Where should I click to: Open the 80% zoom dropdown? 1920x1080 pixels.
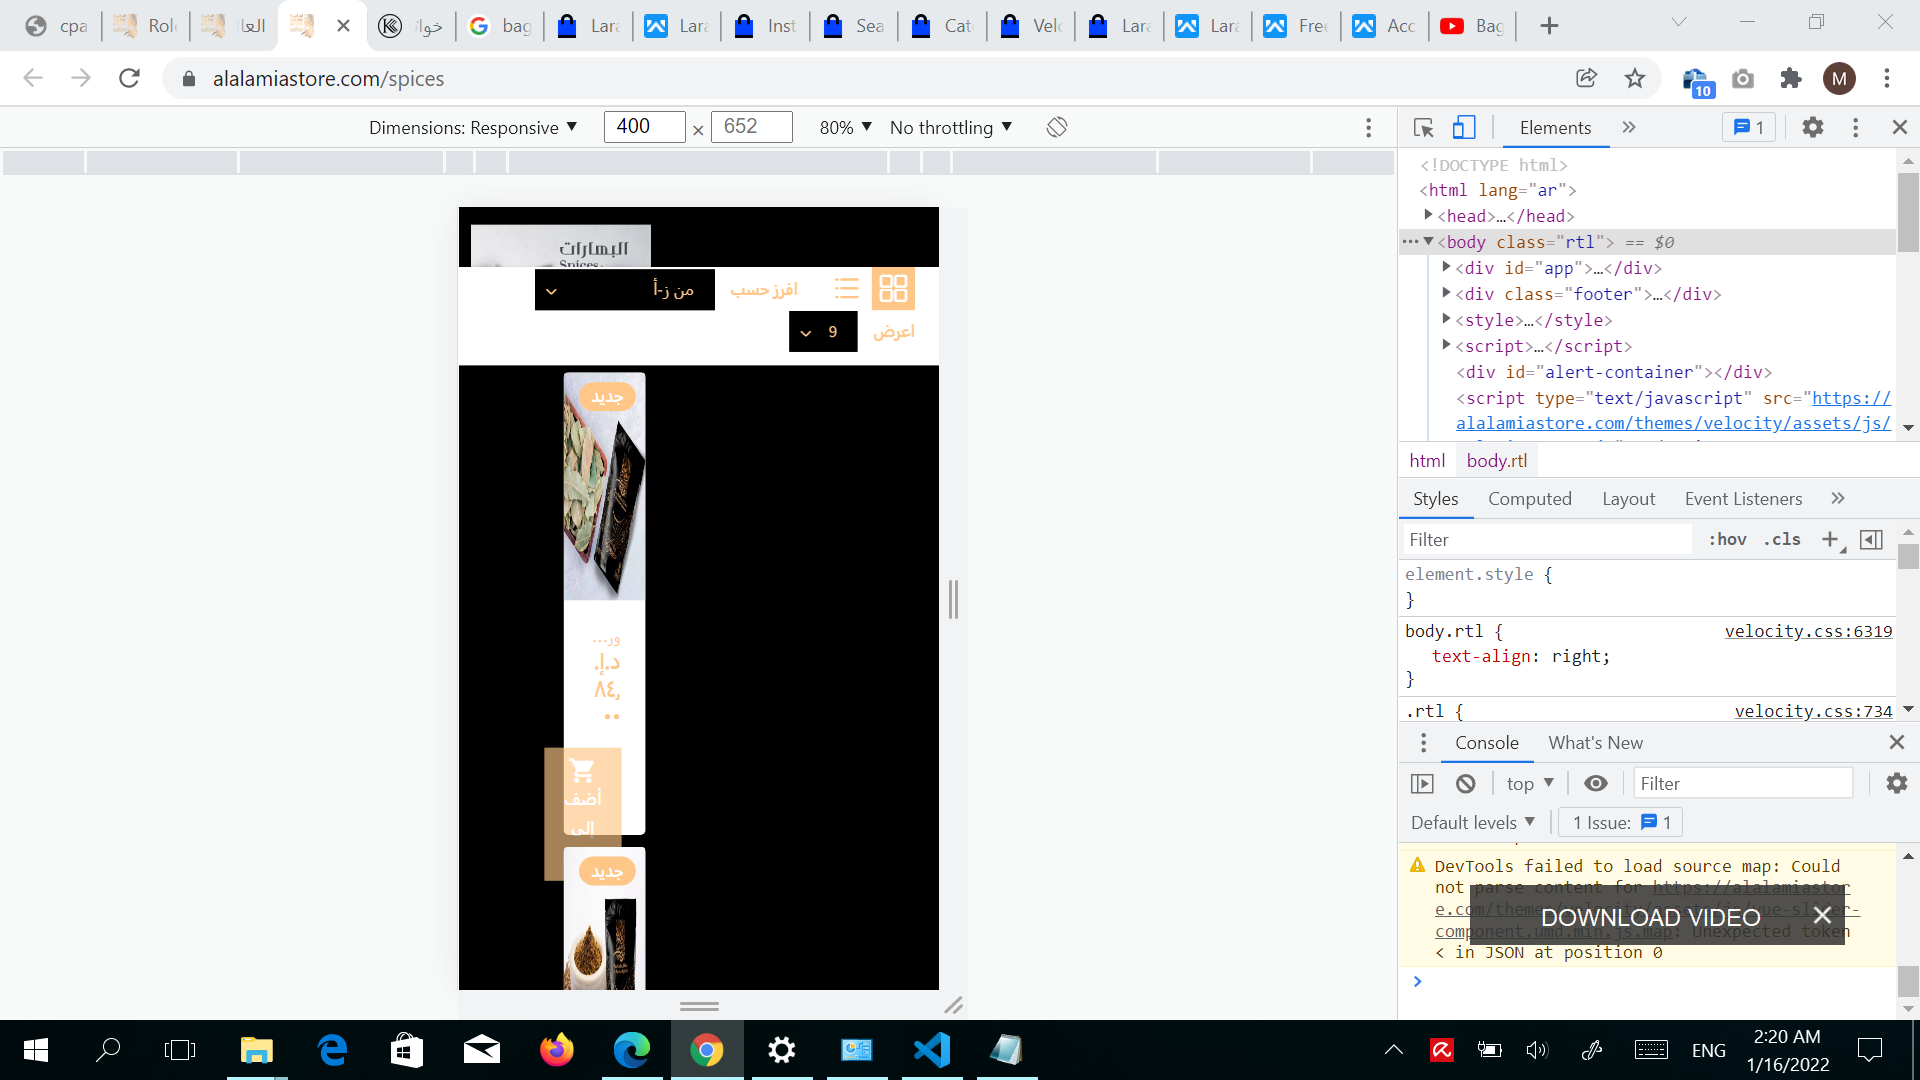(846, 127)
